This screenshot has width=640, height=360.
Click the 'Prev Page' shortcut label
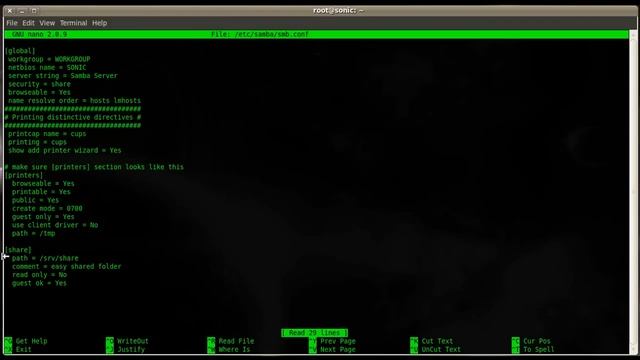338,341
